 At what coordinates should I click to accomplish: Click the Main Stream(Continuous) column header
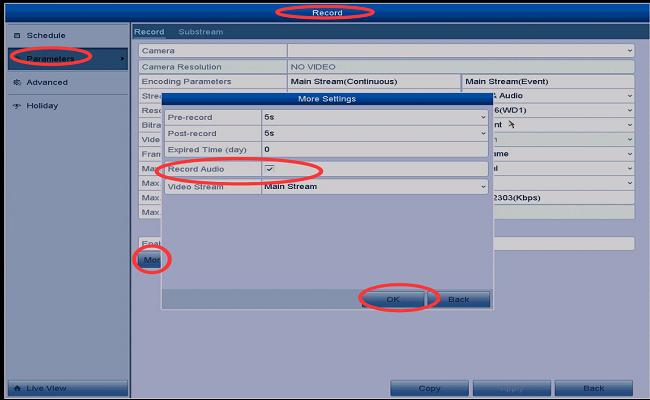tap(344, 82)
